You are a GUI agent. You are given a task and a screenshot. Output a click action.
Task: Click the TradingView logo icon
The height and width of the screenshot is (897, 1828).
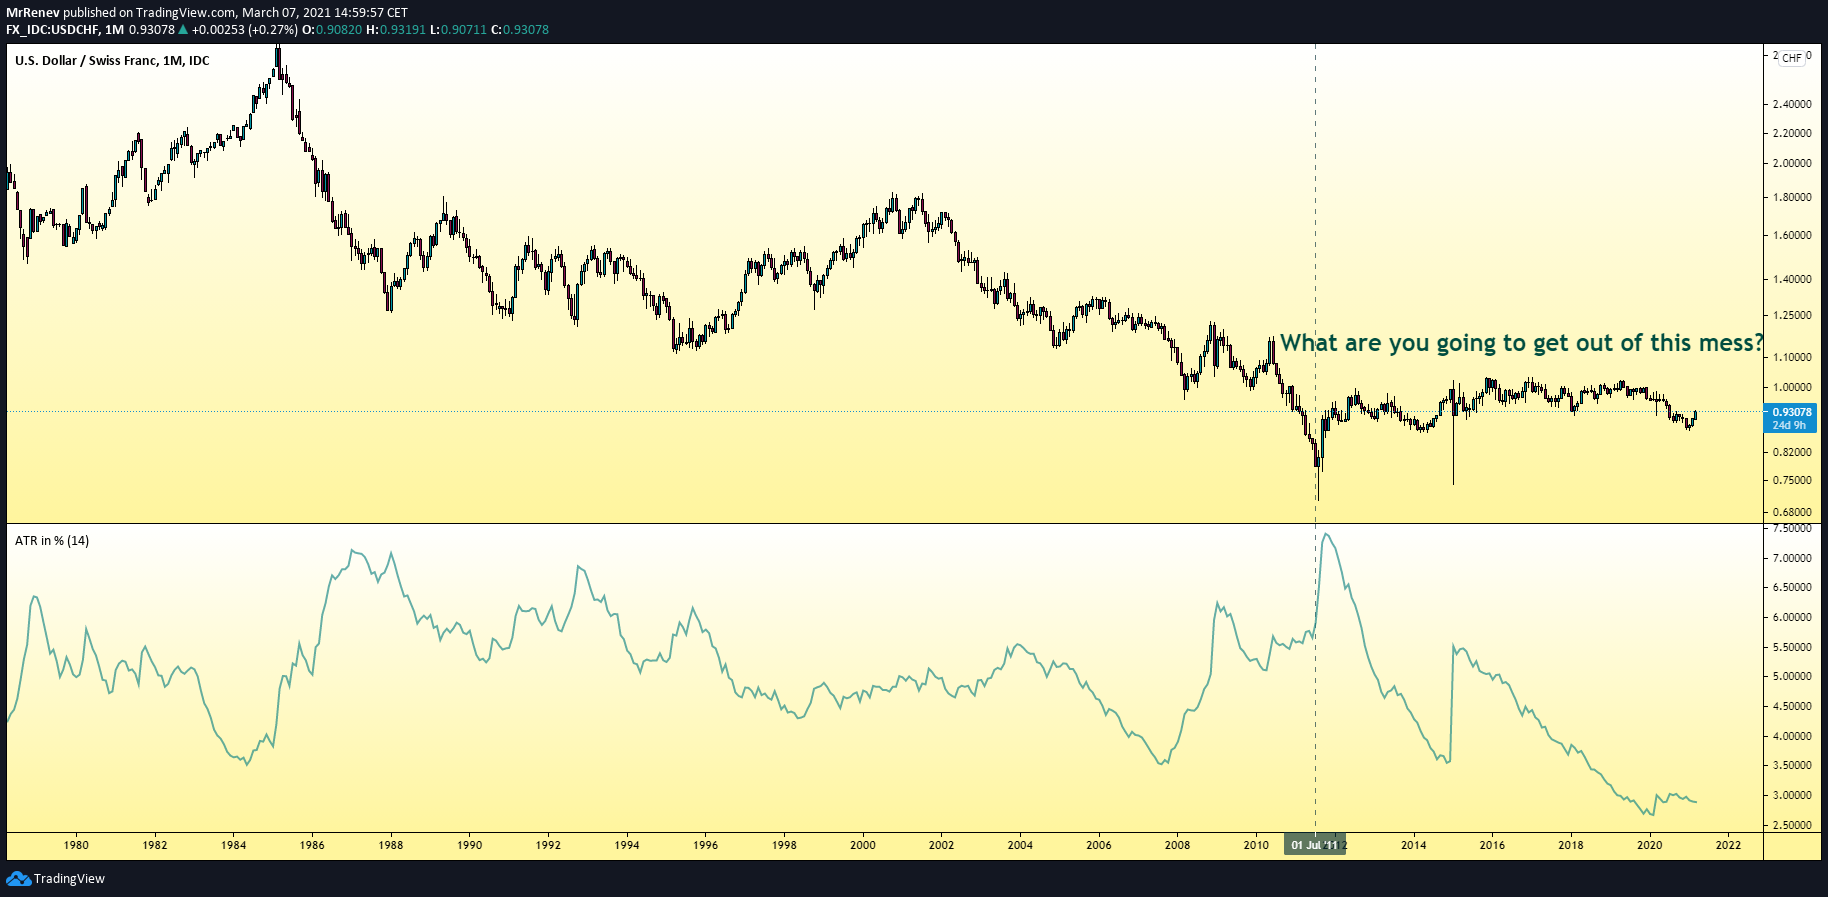18,879
